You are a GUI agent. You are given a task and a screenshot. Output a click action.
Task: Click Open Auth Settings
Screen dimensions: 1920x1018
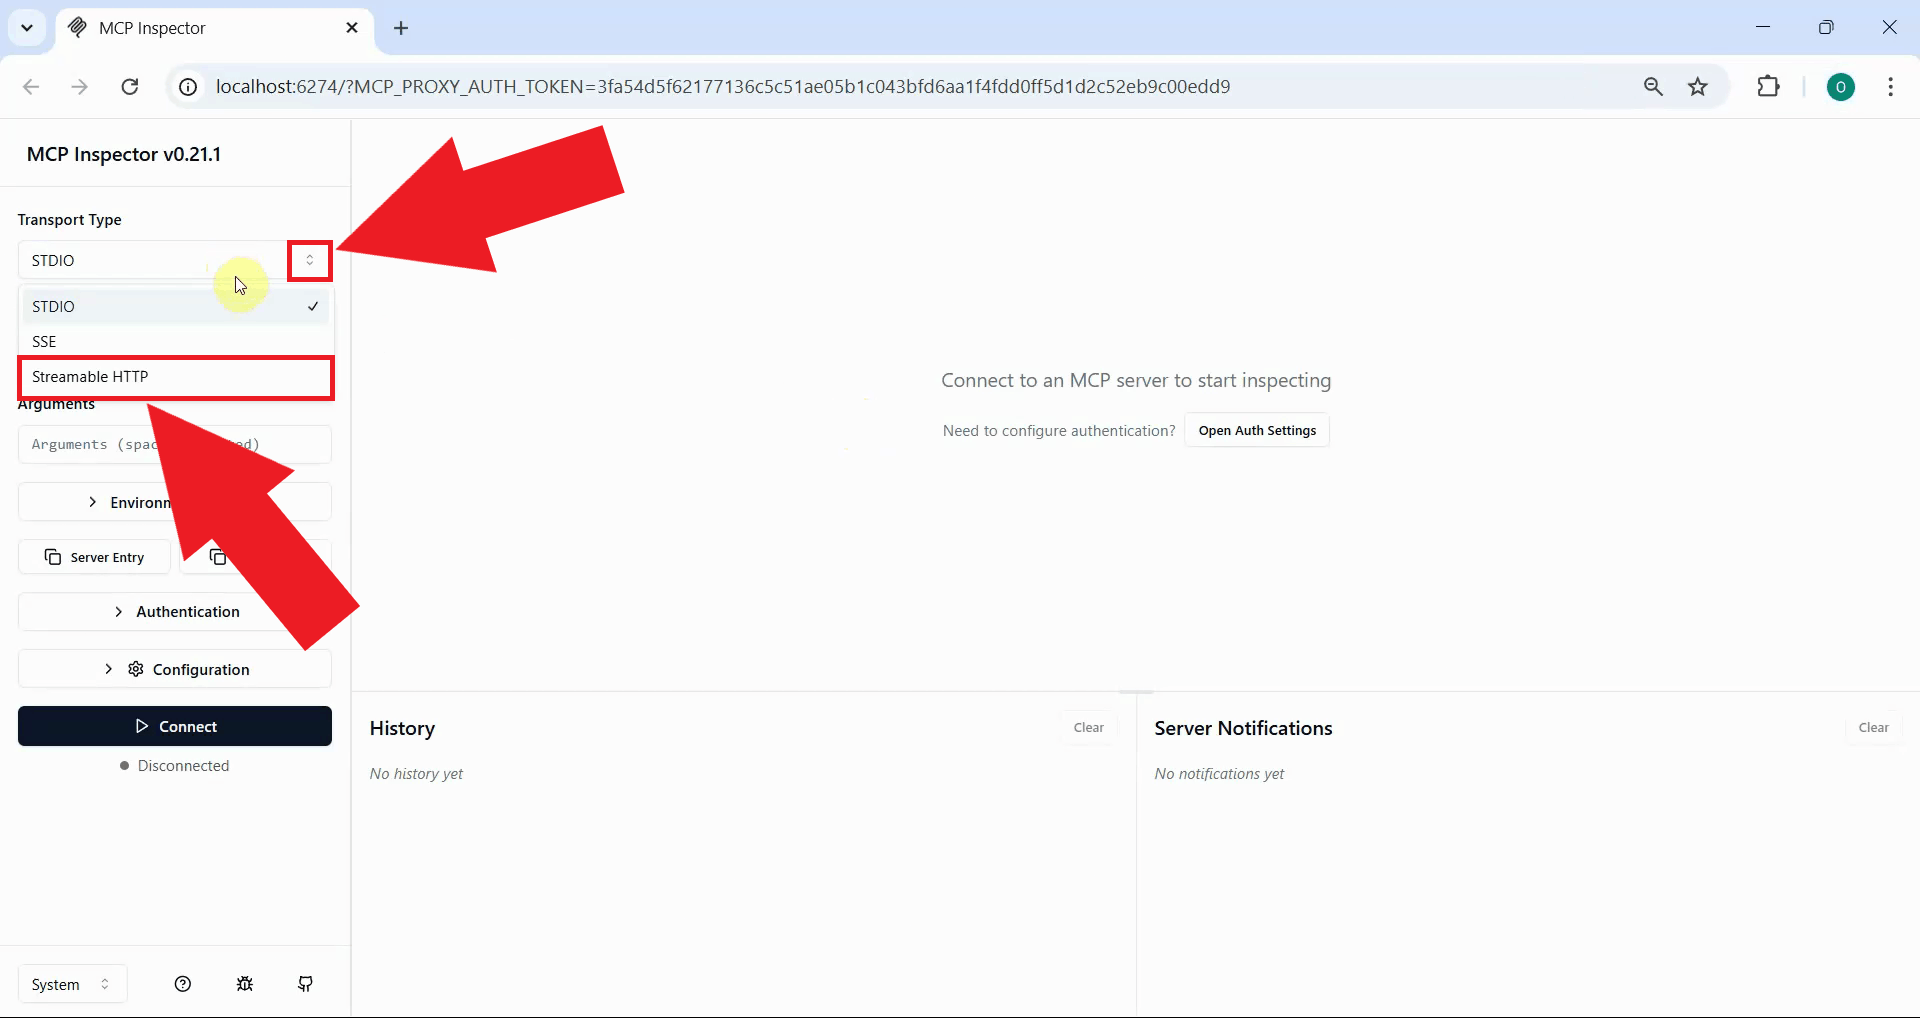coord(1257,430)
